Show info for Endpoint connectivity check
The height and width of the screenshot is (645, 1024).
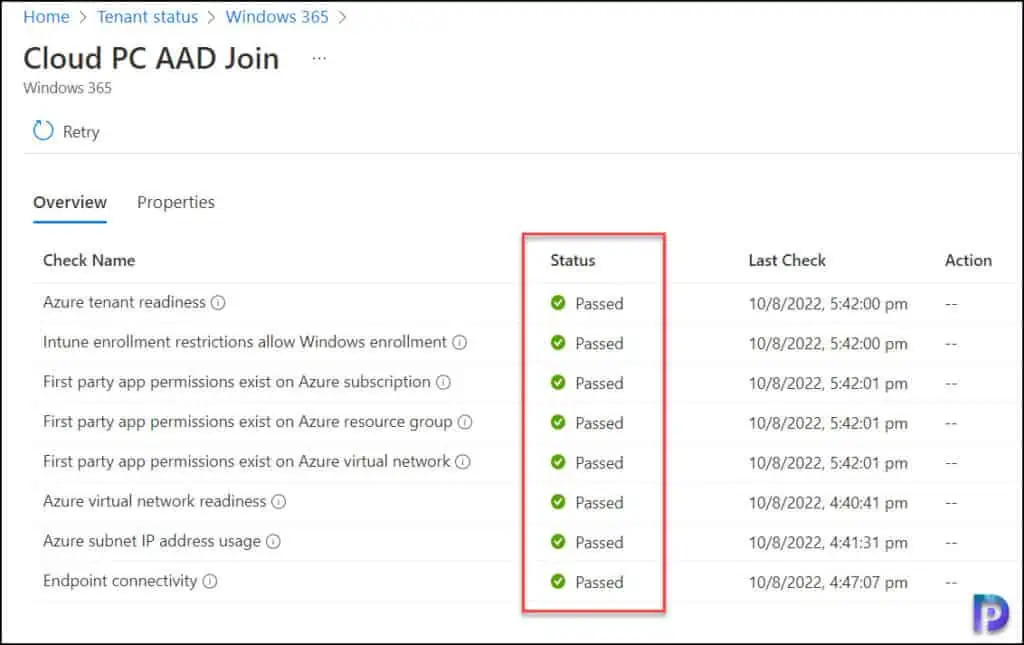pos(210,581)
